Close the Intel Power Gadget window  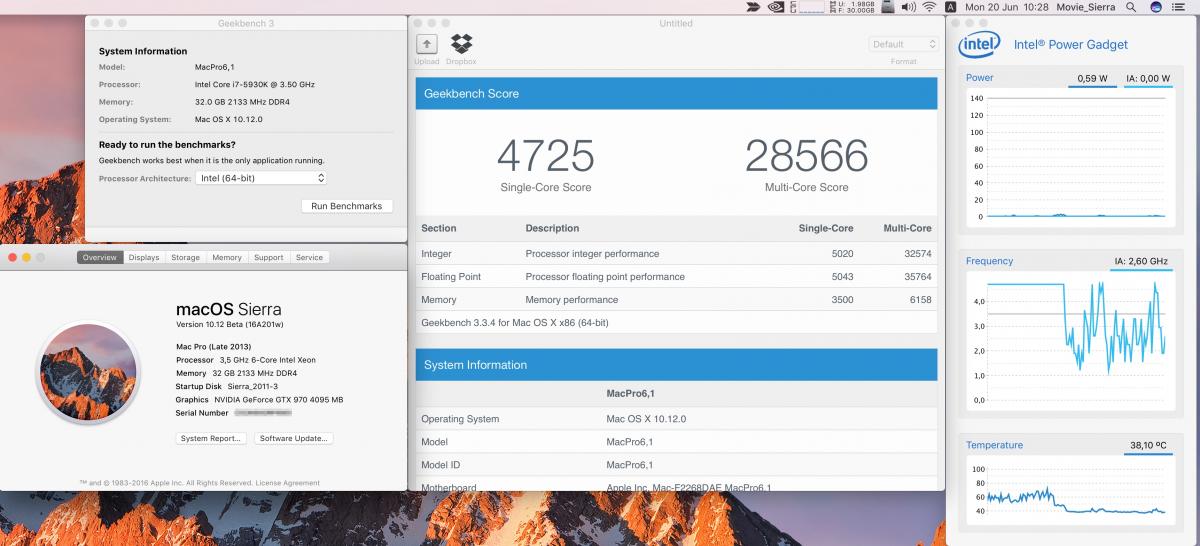[x=957, y=21]
